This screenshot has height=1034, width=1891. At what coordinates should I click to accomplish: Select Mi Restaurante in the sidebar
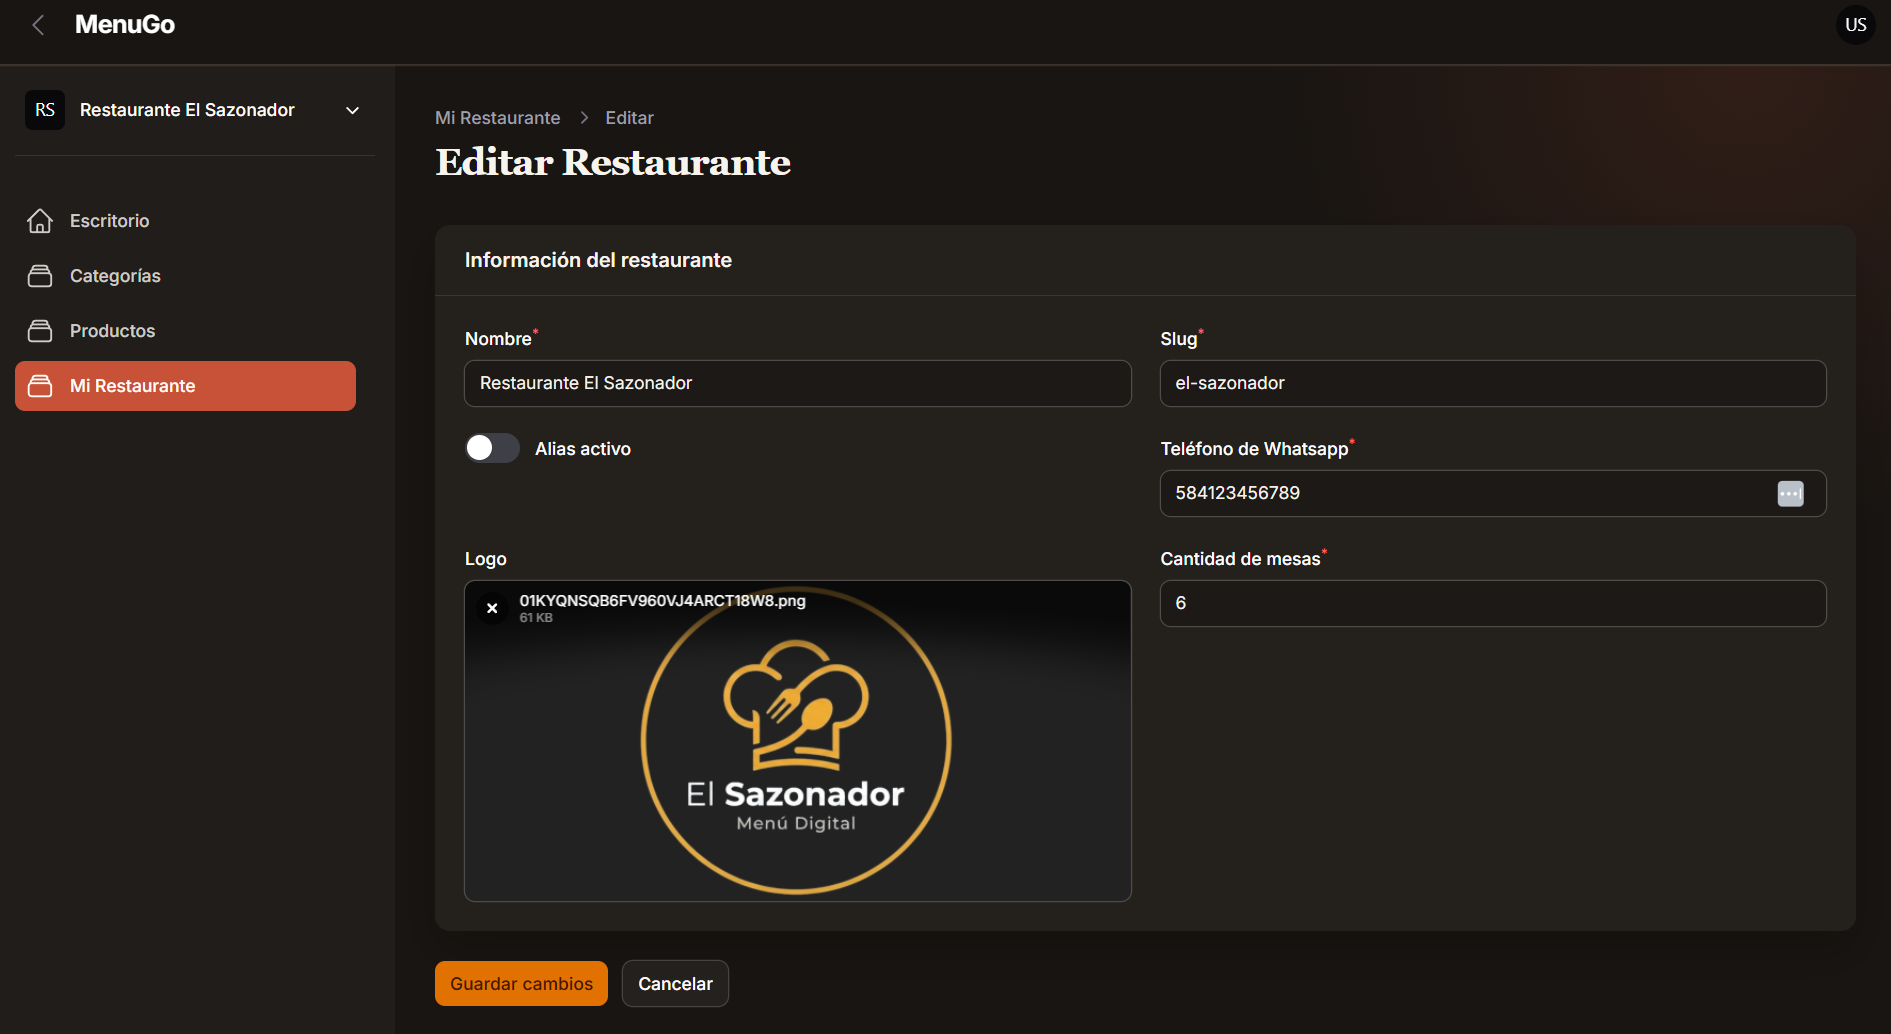[x=185, y=386]
